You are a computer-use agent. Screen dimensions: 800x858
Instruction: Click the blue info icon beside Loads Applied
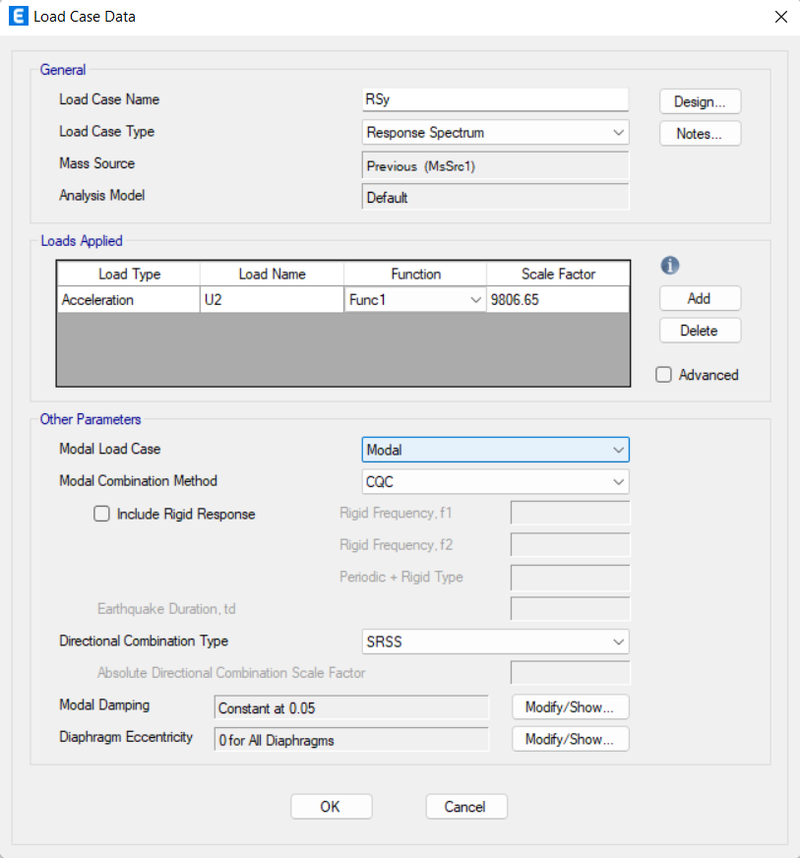coord(670,265)
